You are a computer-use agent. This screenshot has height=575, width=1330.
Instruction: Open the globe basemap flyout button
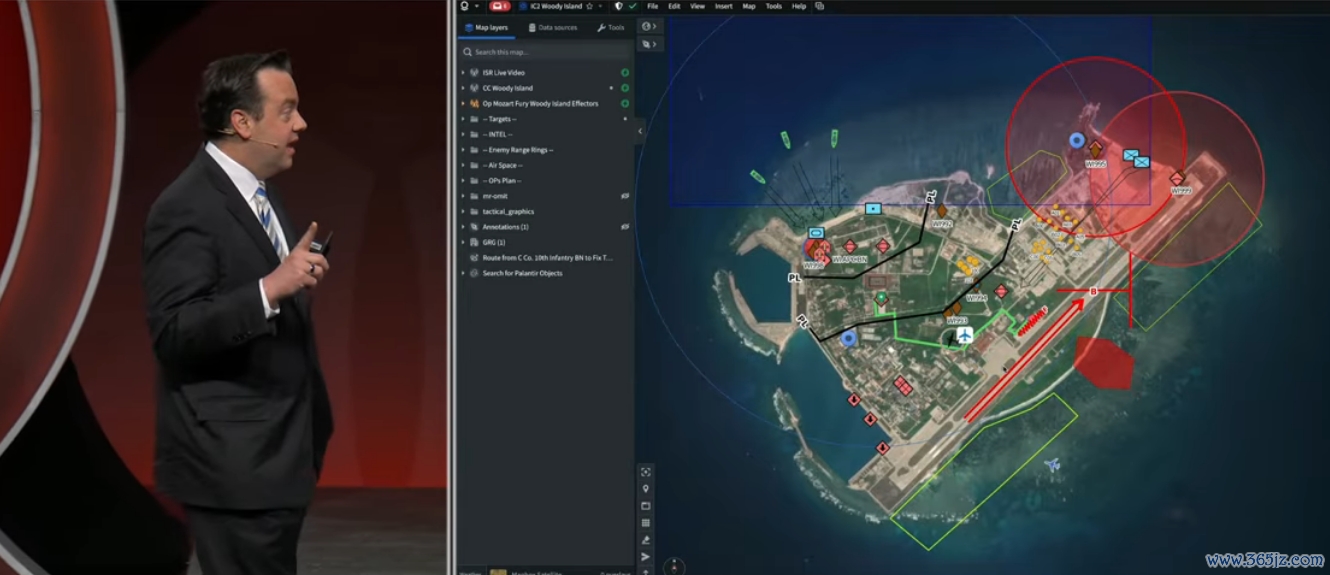650,27
